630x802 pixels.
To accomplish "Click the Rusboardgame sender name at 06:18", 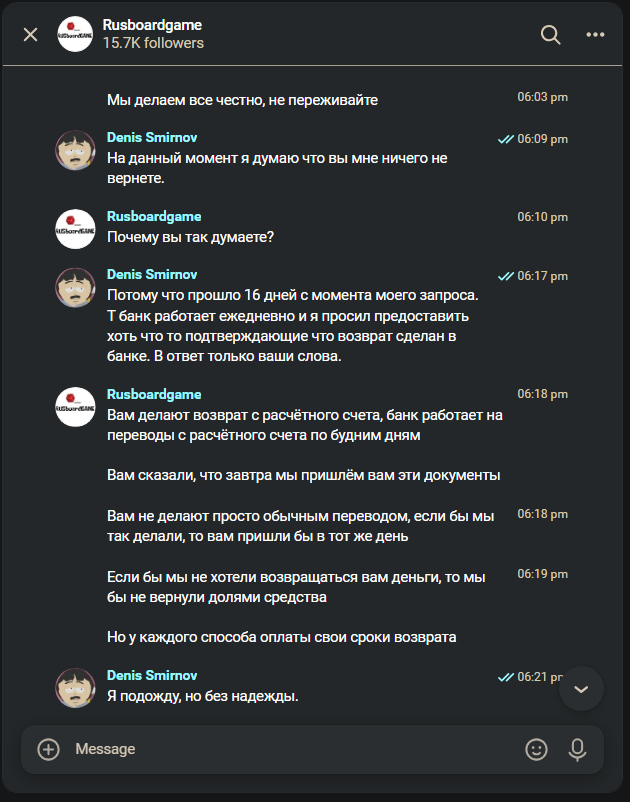I will point(154,395).
